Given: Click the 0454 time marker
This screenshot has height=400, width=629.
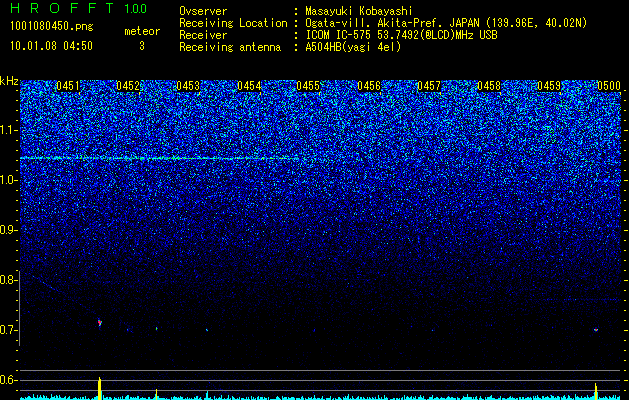Looking at the screenshot, I should click(249, 86).
